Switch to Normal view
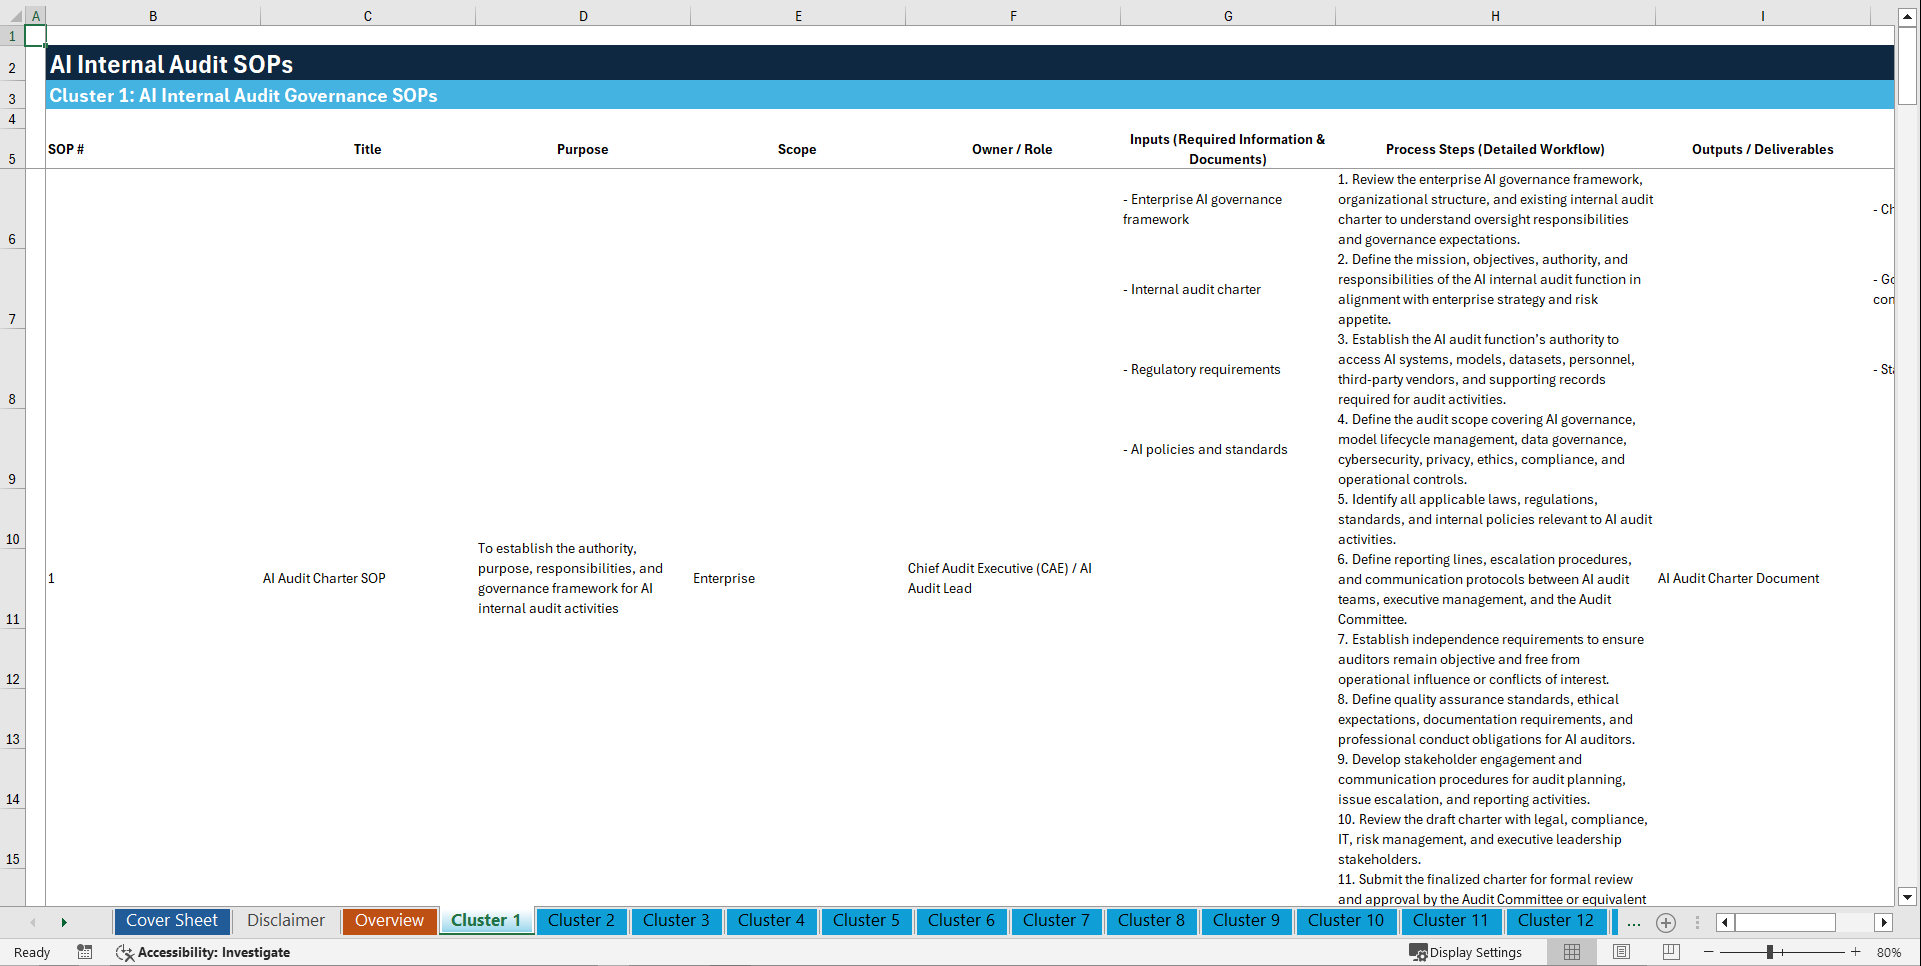 (x=1572, y=952)
